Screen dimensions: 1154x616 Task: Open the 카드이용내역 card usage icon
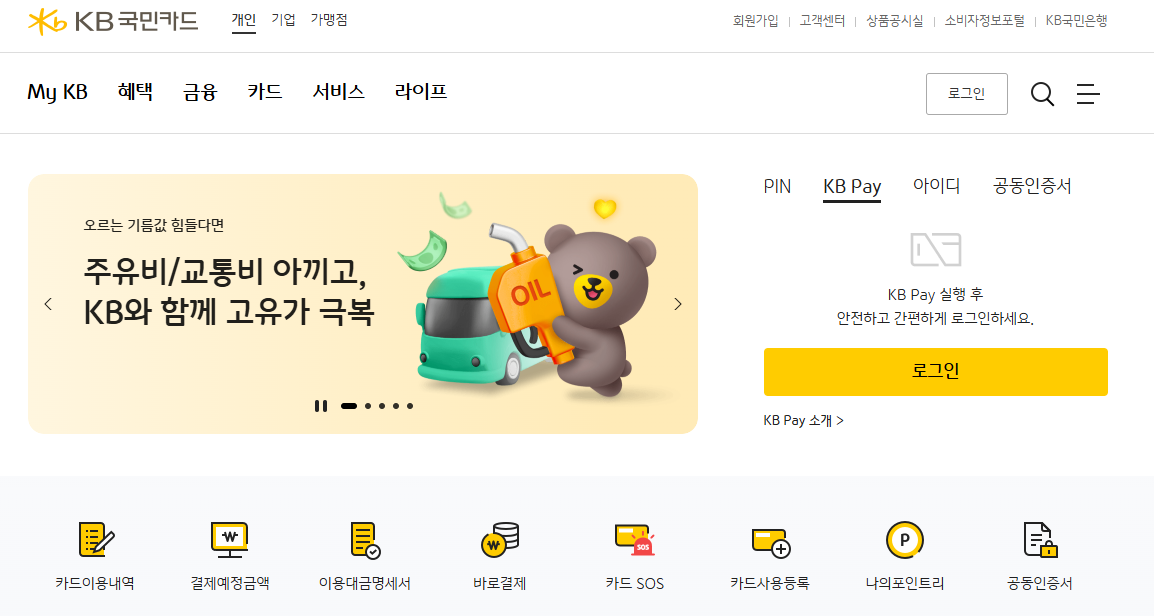95,540
